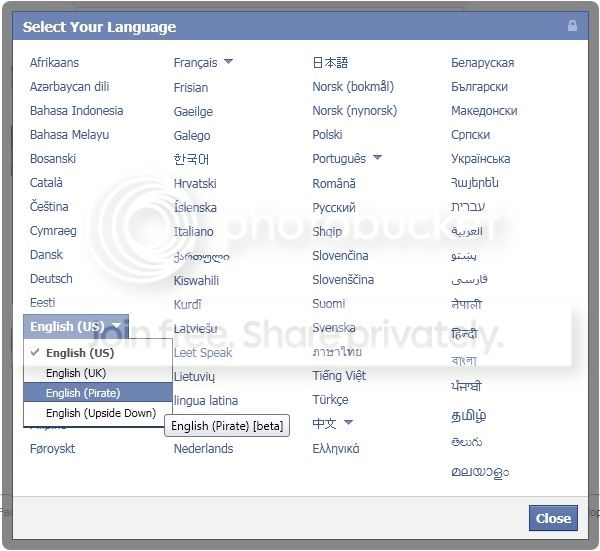600x551 pixels.
Task: Select Română language
Action: pos(334,183)
